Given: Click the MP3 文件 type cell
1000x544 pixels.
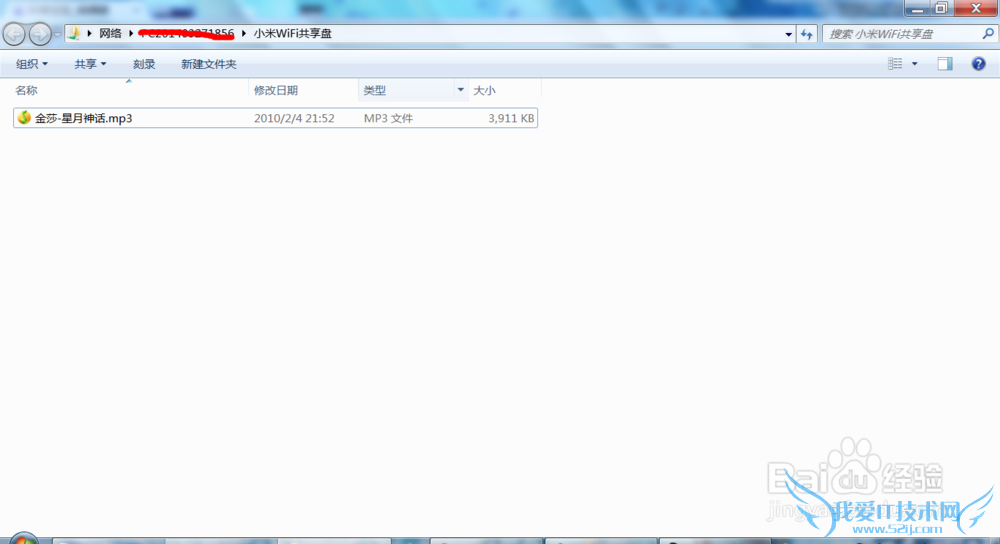Looking at the screenshot, I should [388, 118].
